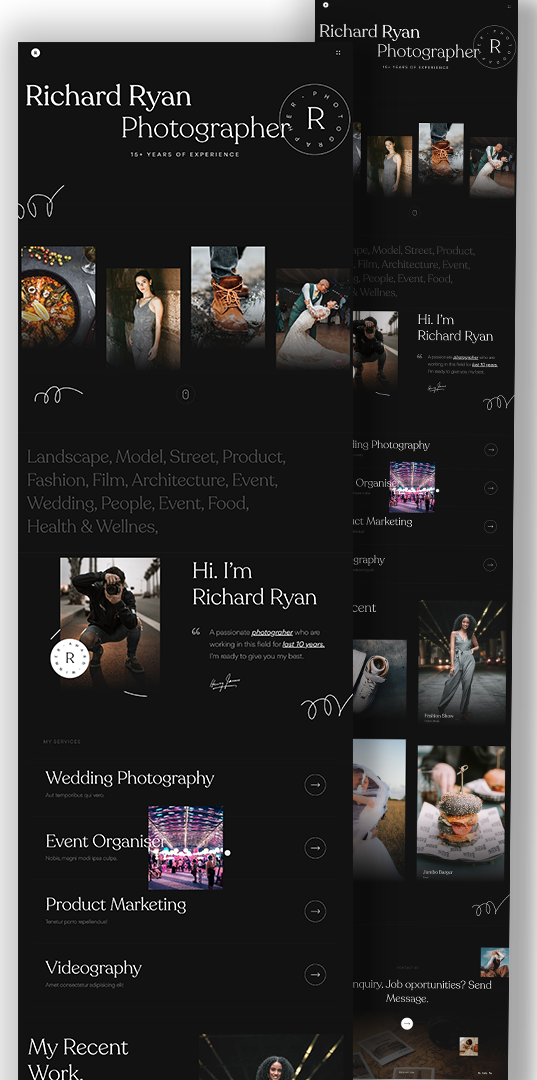Click 'Photographer' heading on the back page
This screenshot has width=537, height=1080.
pyautogui.click(x=428, y=52)
